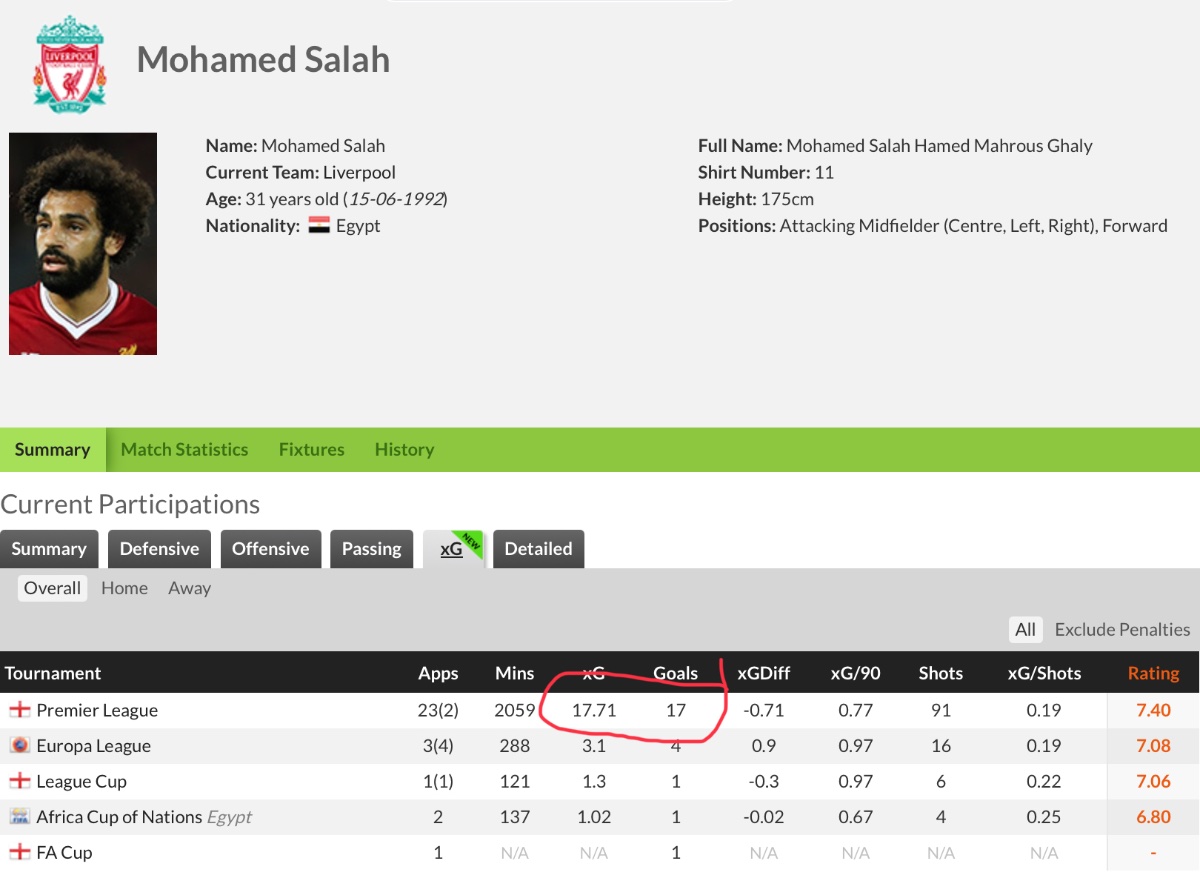This screenshot has height=878, width=1200.
Task: Switch to the Away filter
Action: tap(190, 588)
